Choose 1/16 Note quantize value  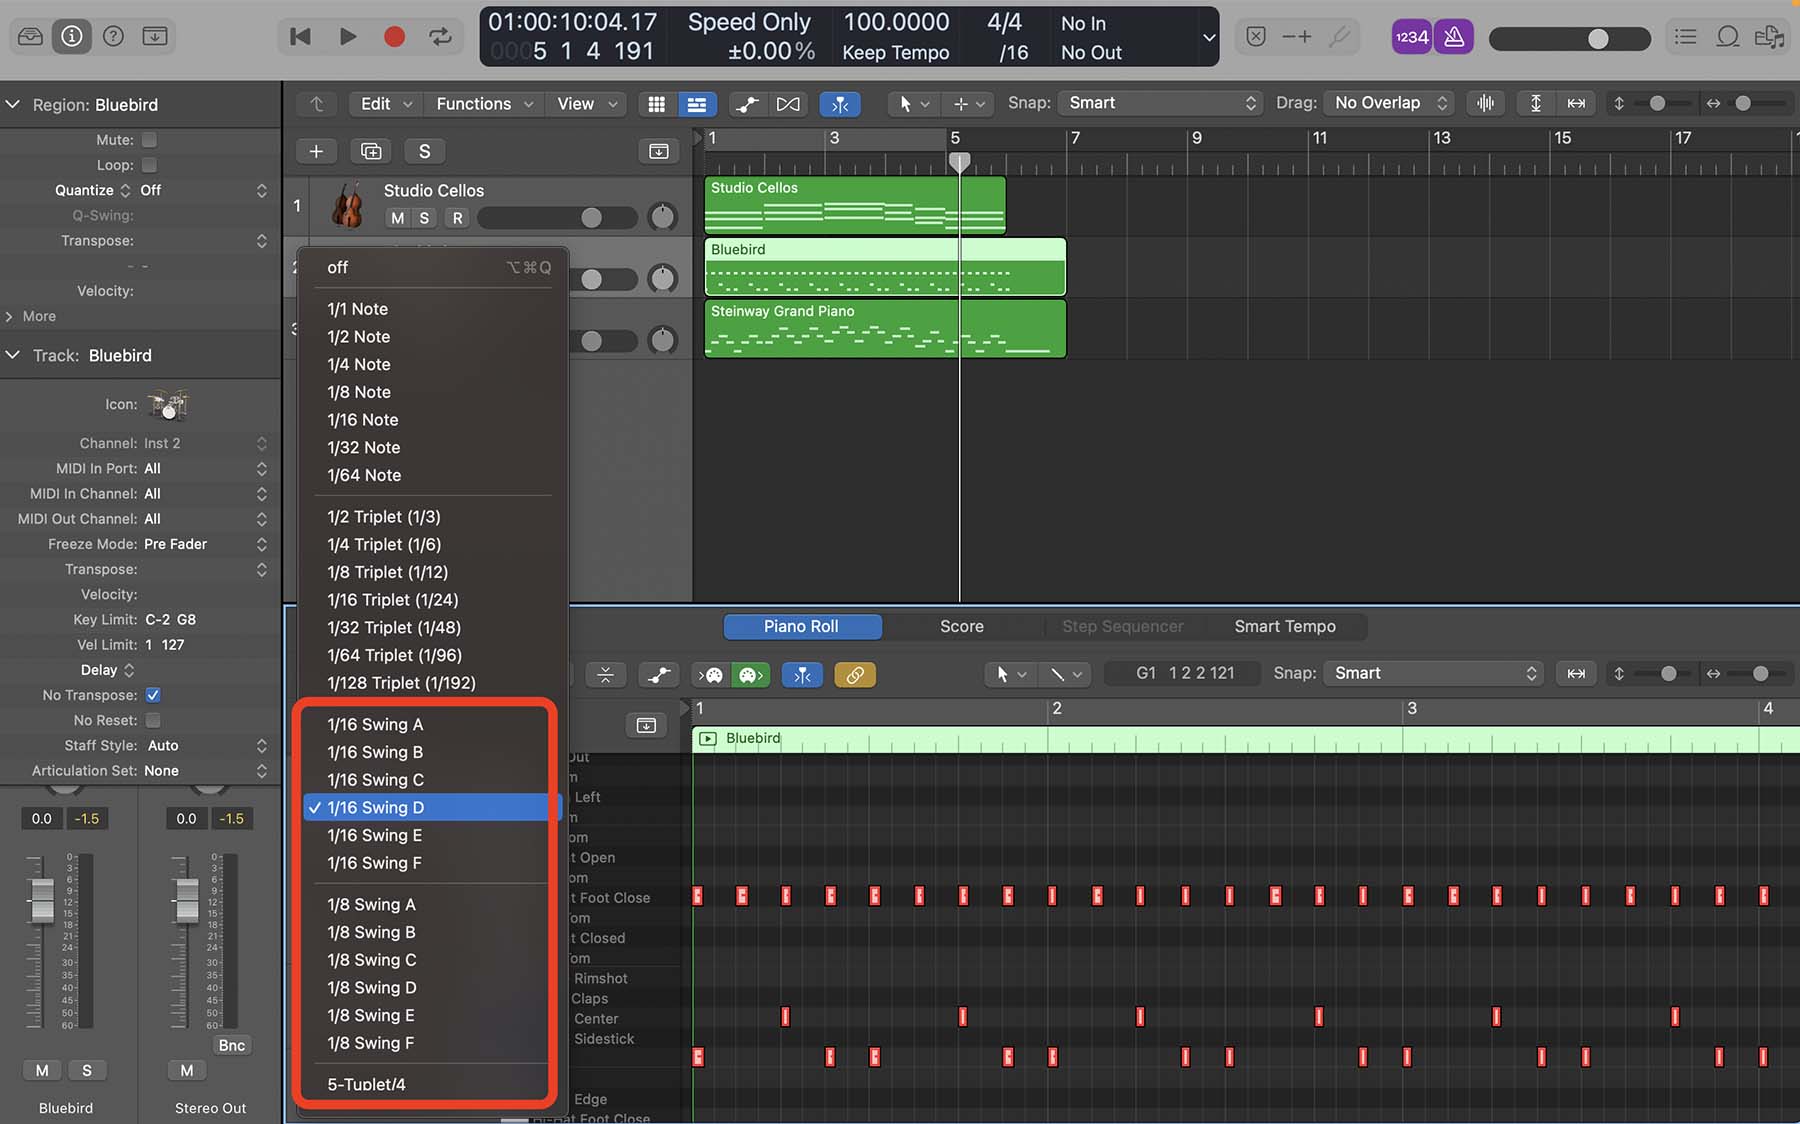pos(433,420)
